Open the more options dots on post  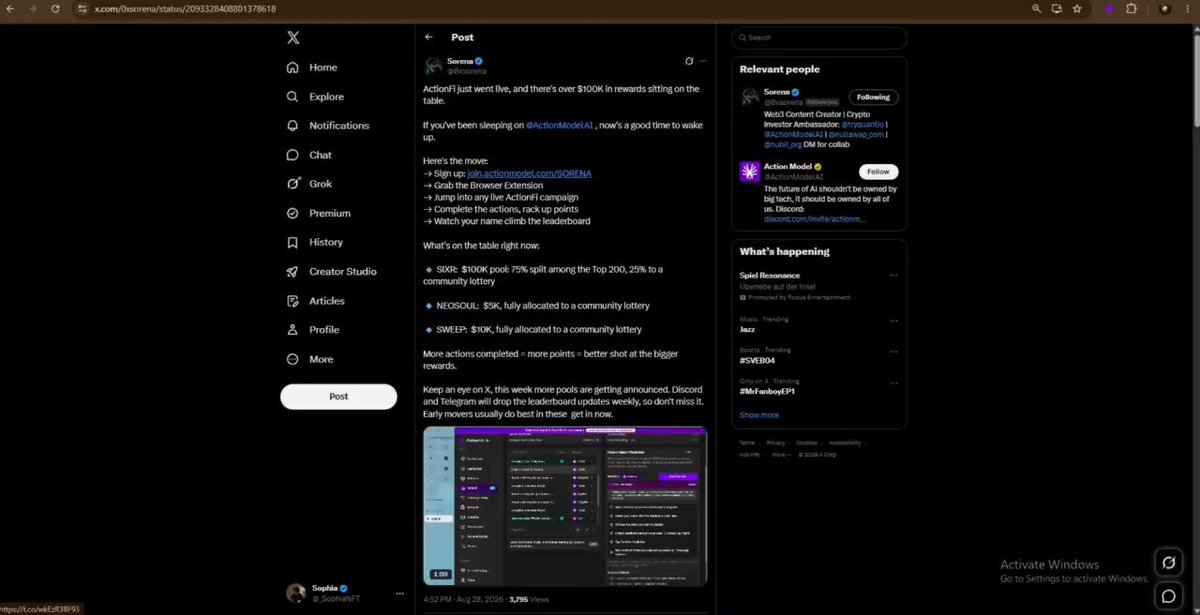pos(702,61)
